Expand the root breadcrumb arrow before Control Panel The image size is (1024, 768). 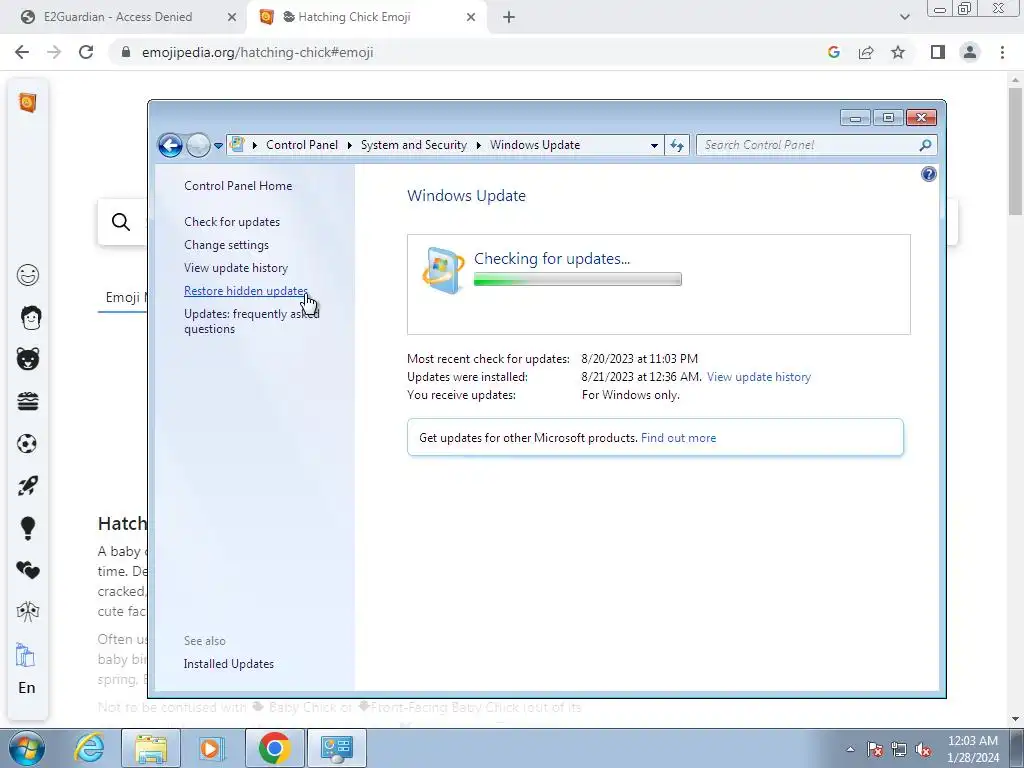coord(255,145)
